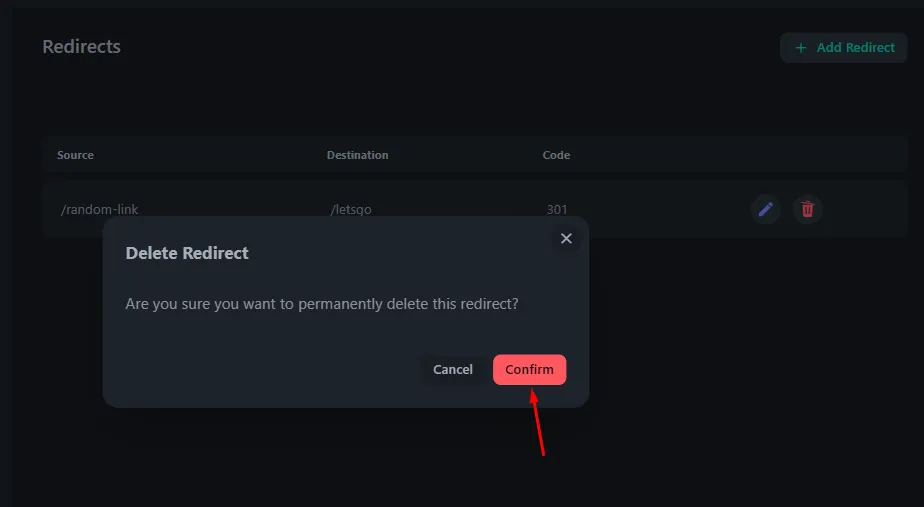Confirm deletion of the redirect
This screenshot has width=924, height=507.
pos(529,370)
